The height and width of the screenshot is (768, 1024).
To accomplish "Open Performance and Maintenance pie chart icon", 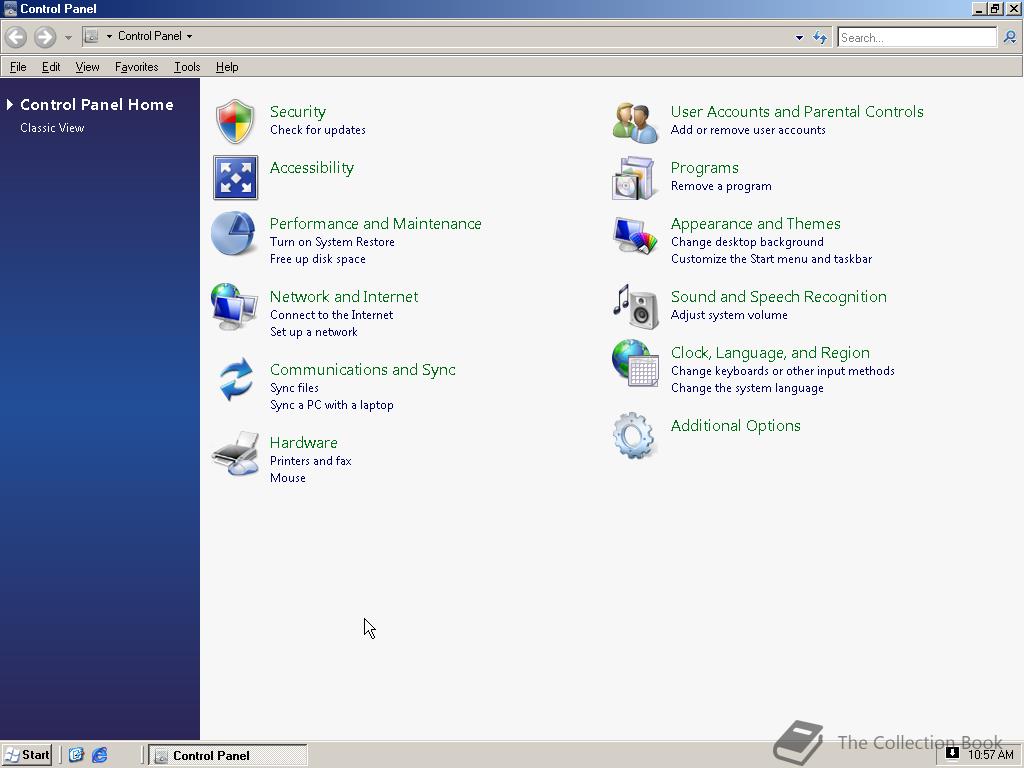I will coord(233,233).
